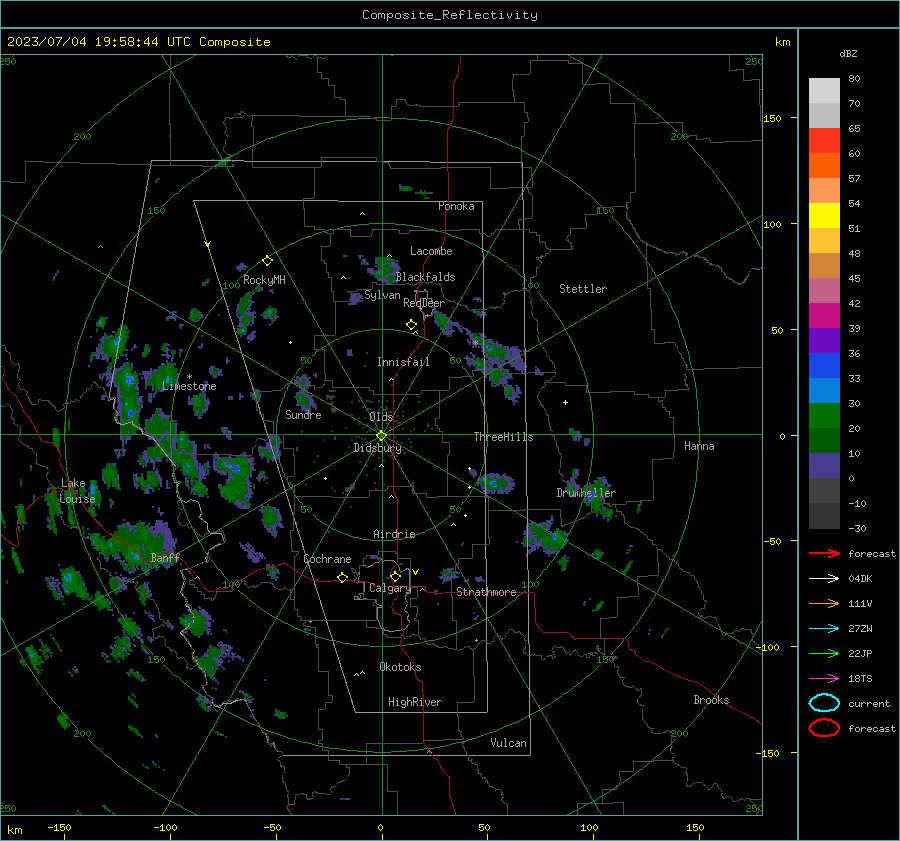The width and height of the screenshot is (900, 841).
Task: Click the green 22JP arrow icon
Action: (824, 653)
